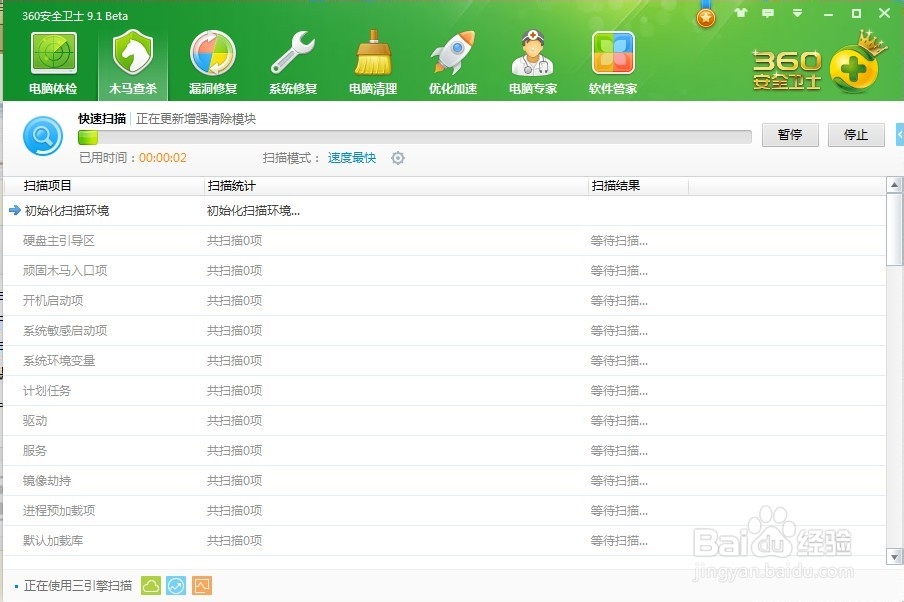The width and height of the screenshot is (904, 602).
Task: Click the scan settings gear icon
Action: click(398, 158)
